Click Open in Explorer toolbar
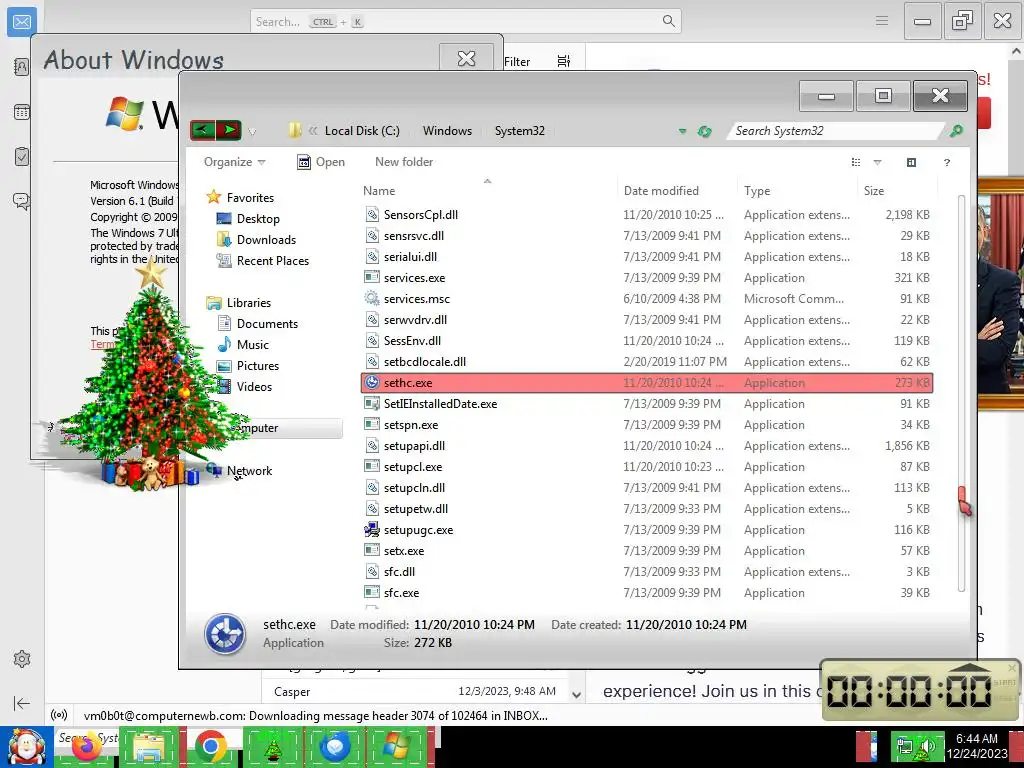 tap(321, 162)
